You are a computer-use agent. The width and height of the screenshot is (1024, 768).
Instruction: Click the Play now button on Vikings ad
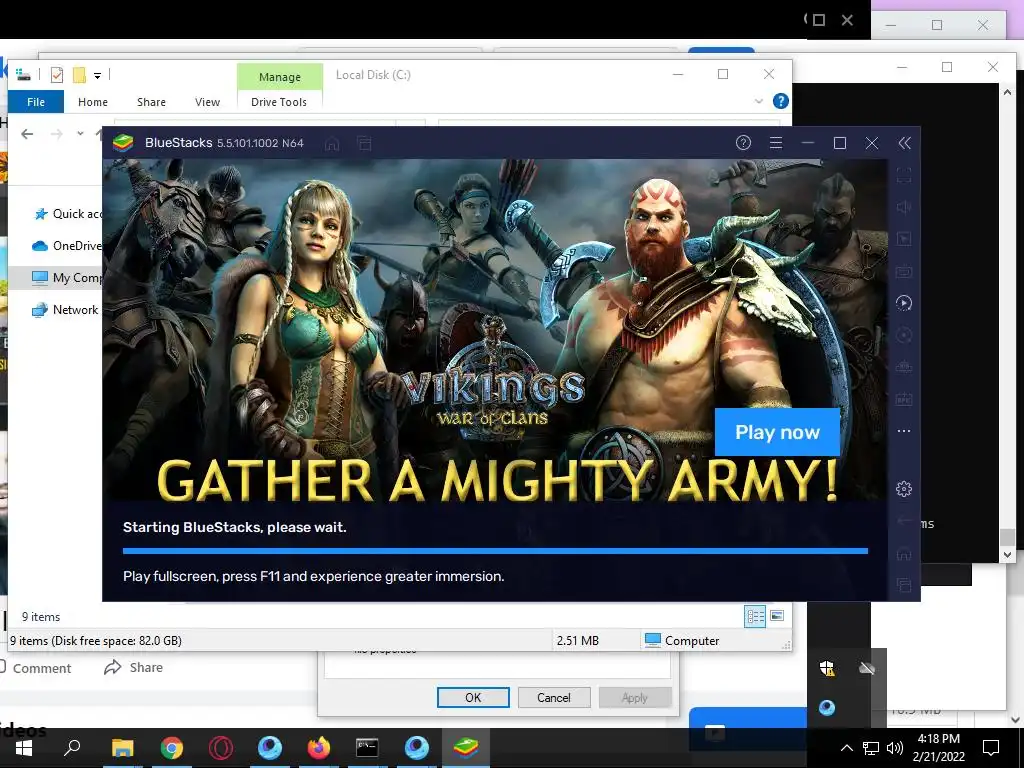click(x=777, y=432)
